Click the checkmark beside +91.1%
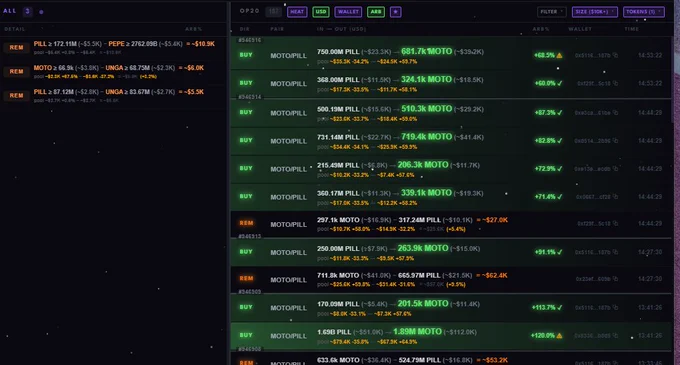This screenshot has width=680, height=365. tap(560, 252)
